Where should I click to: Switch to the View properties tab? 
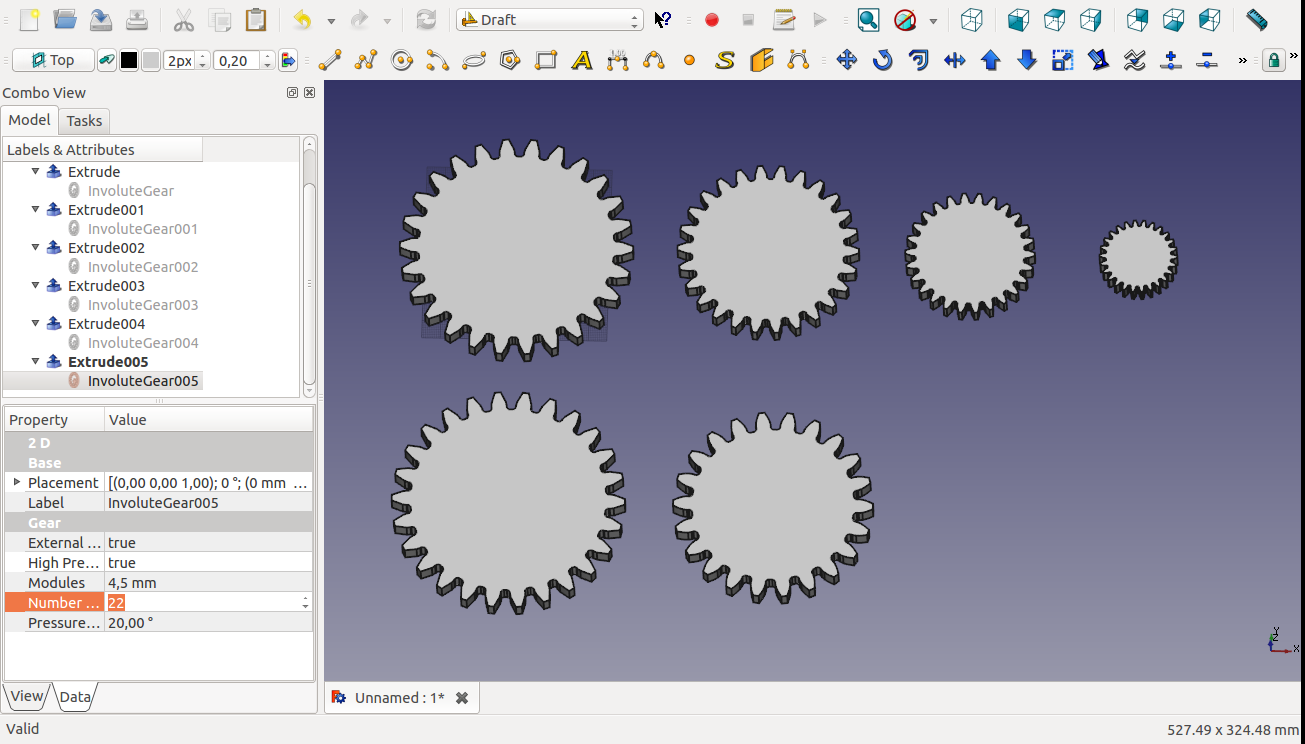point(27,697)
